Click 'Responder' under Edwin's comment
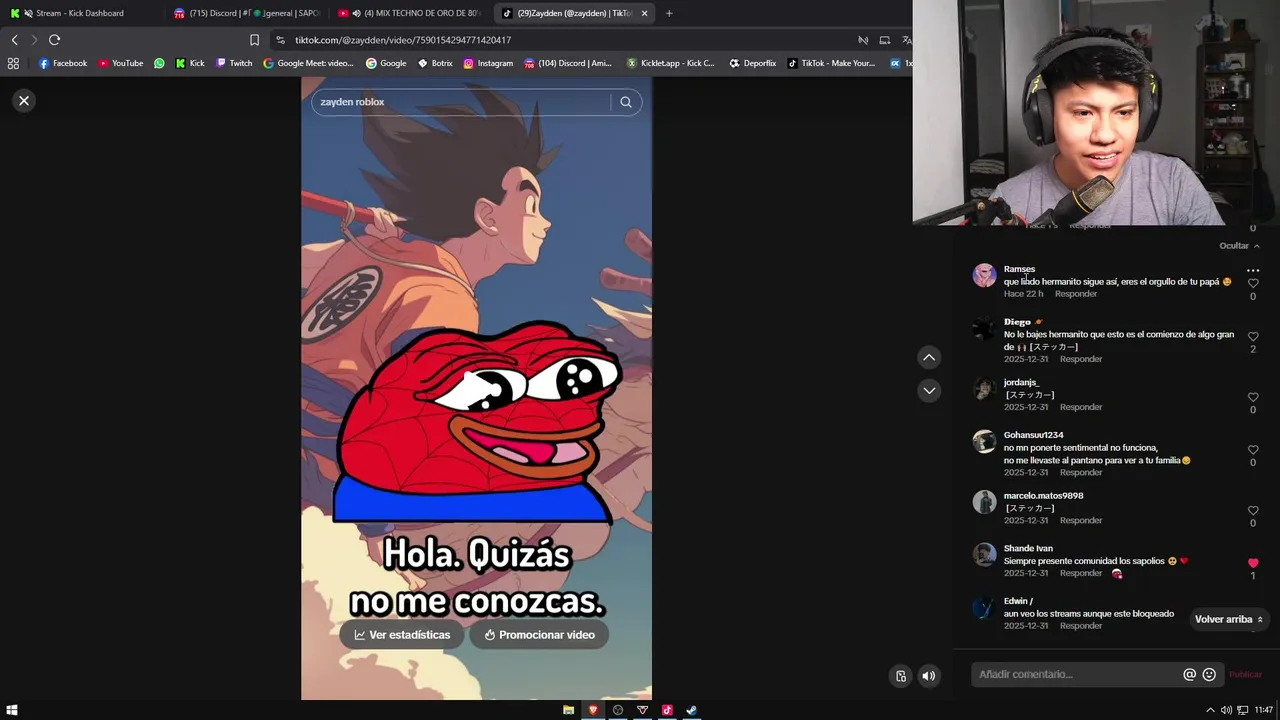Viewport: 1280px width, 720px height. 1081,626
